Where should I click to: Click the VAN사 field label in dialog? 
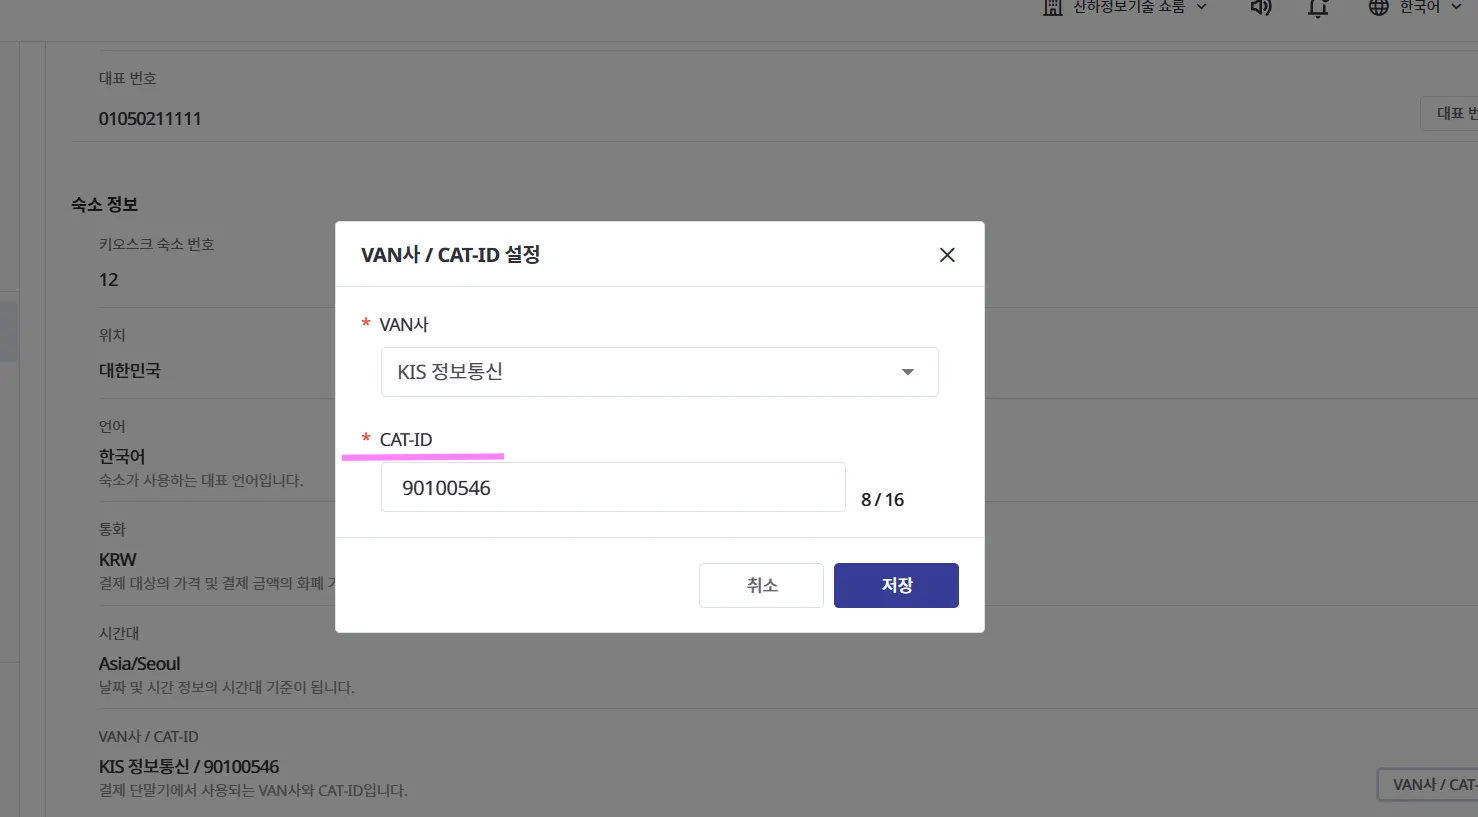[x=404, y=325]
